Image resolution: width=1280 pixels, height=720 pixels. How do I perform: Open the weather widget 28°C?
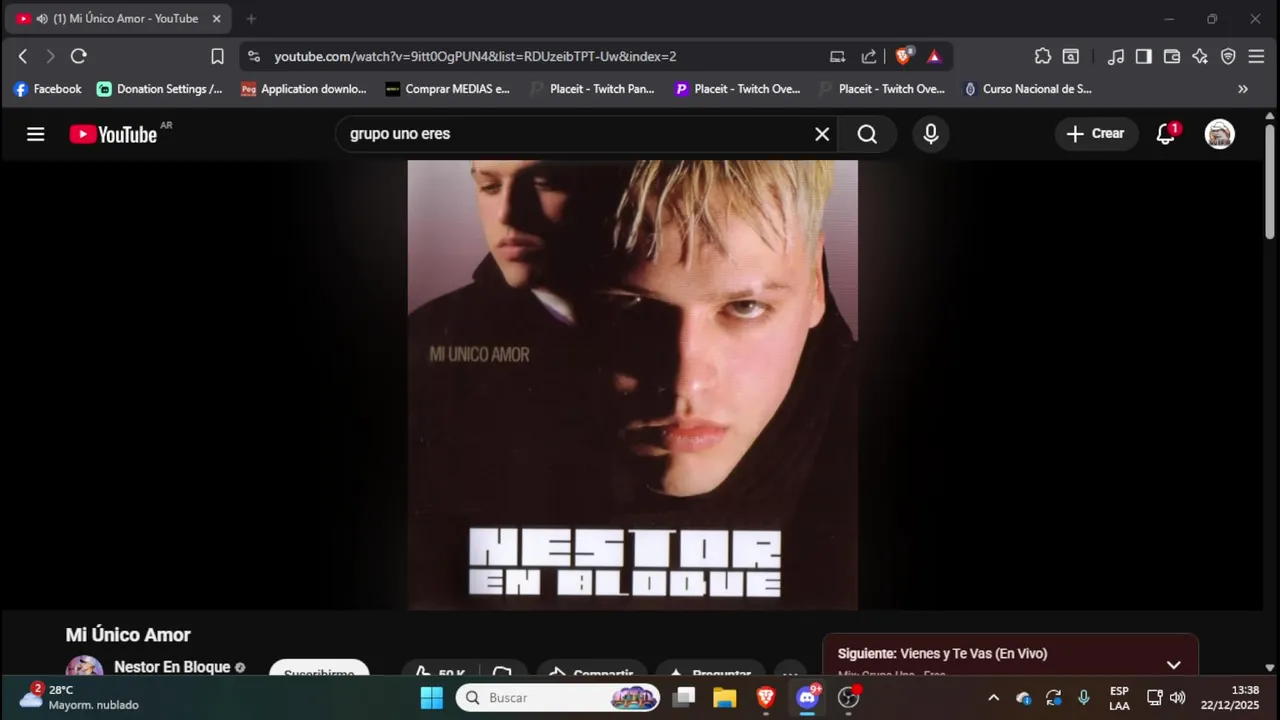pyautogui.click(x=80, y=698)
